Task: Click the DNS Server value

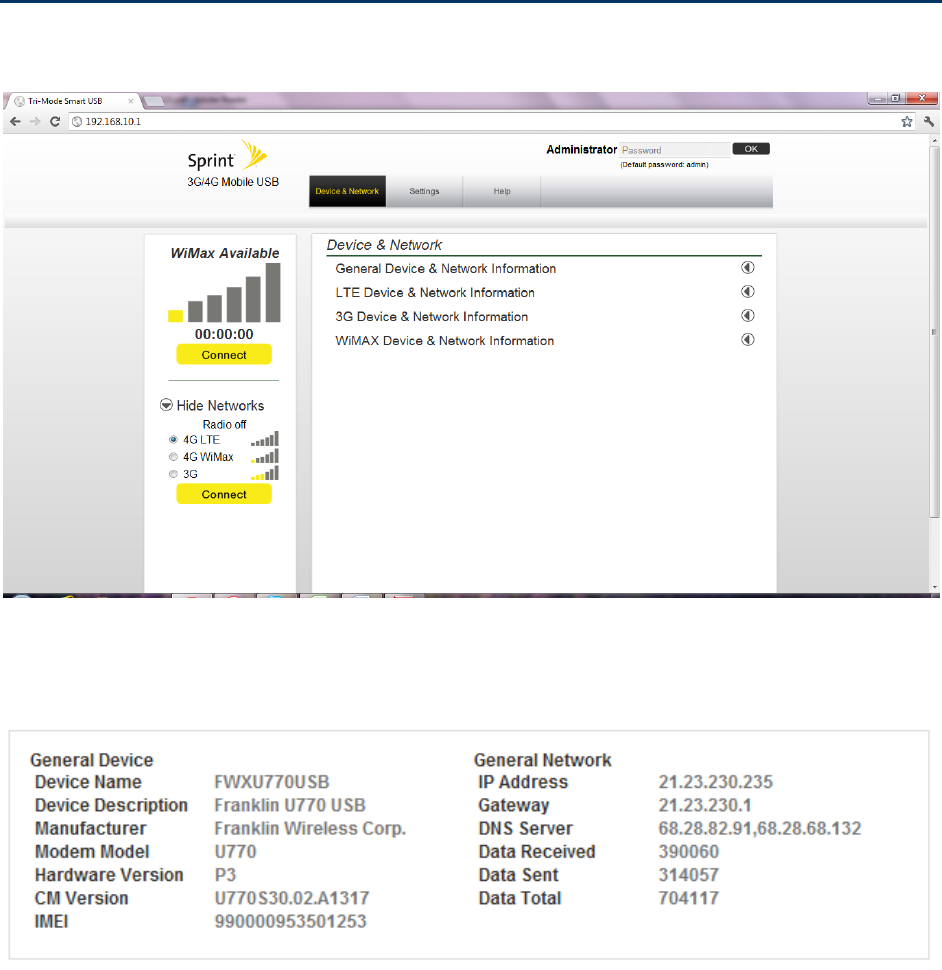Action: [760, 828]
